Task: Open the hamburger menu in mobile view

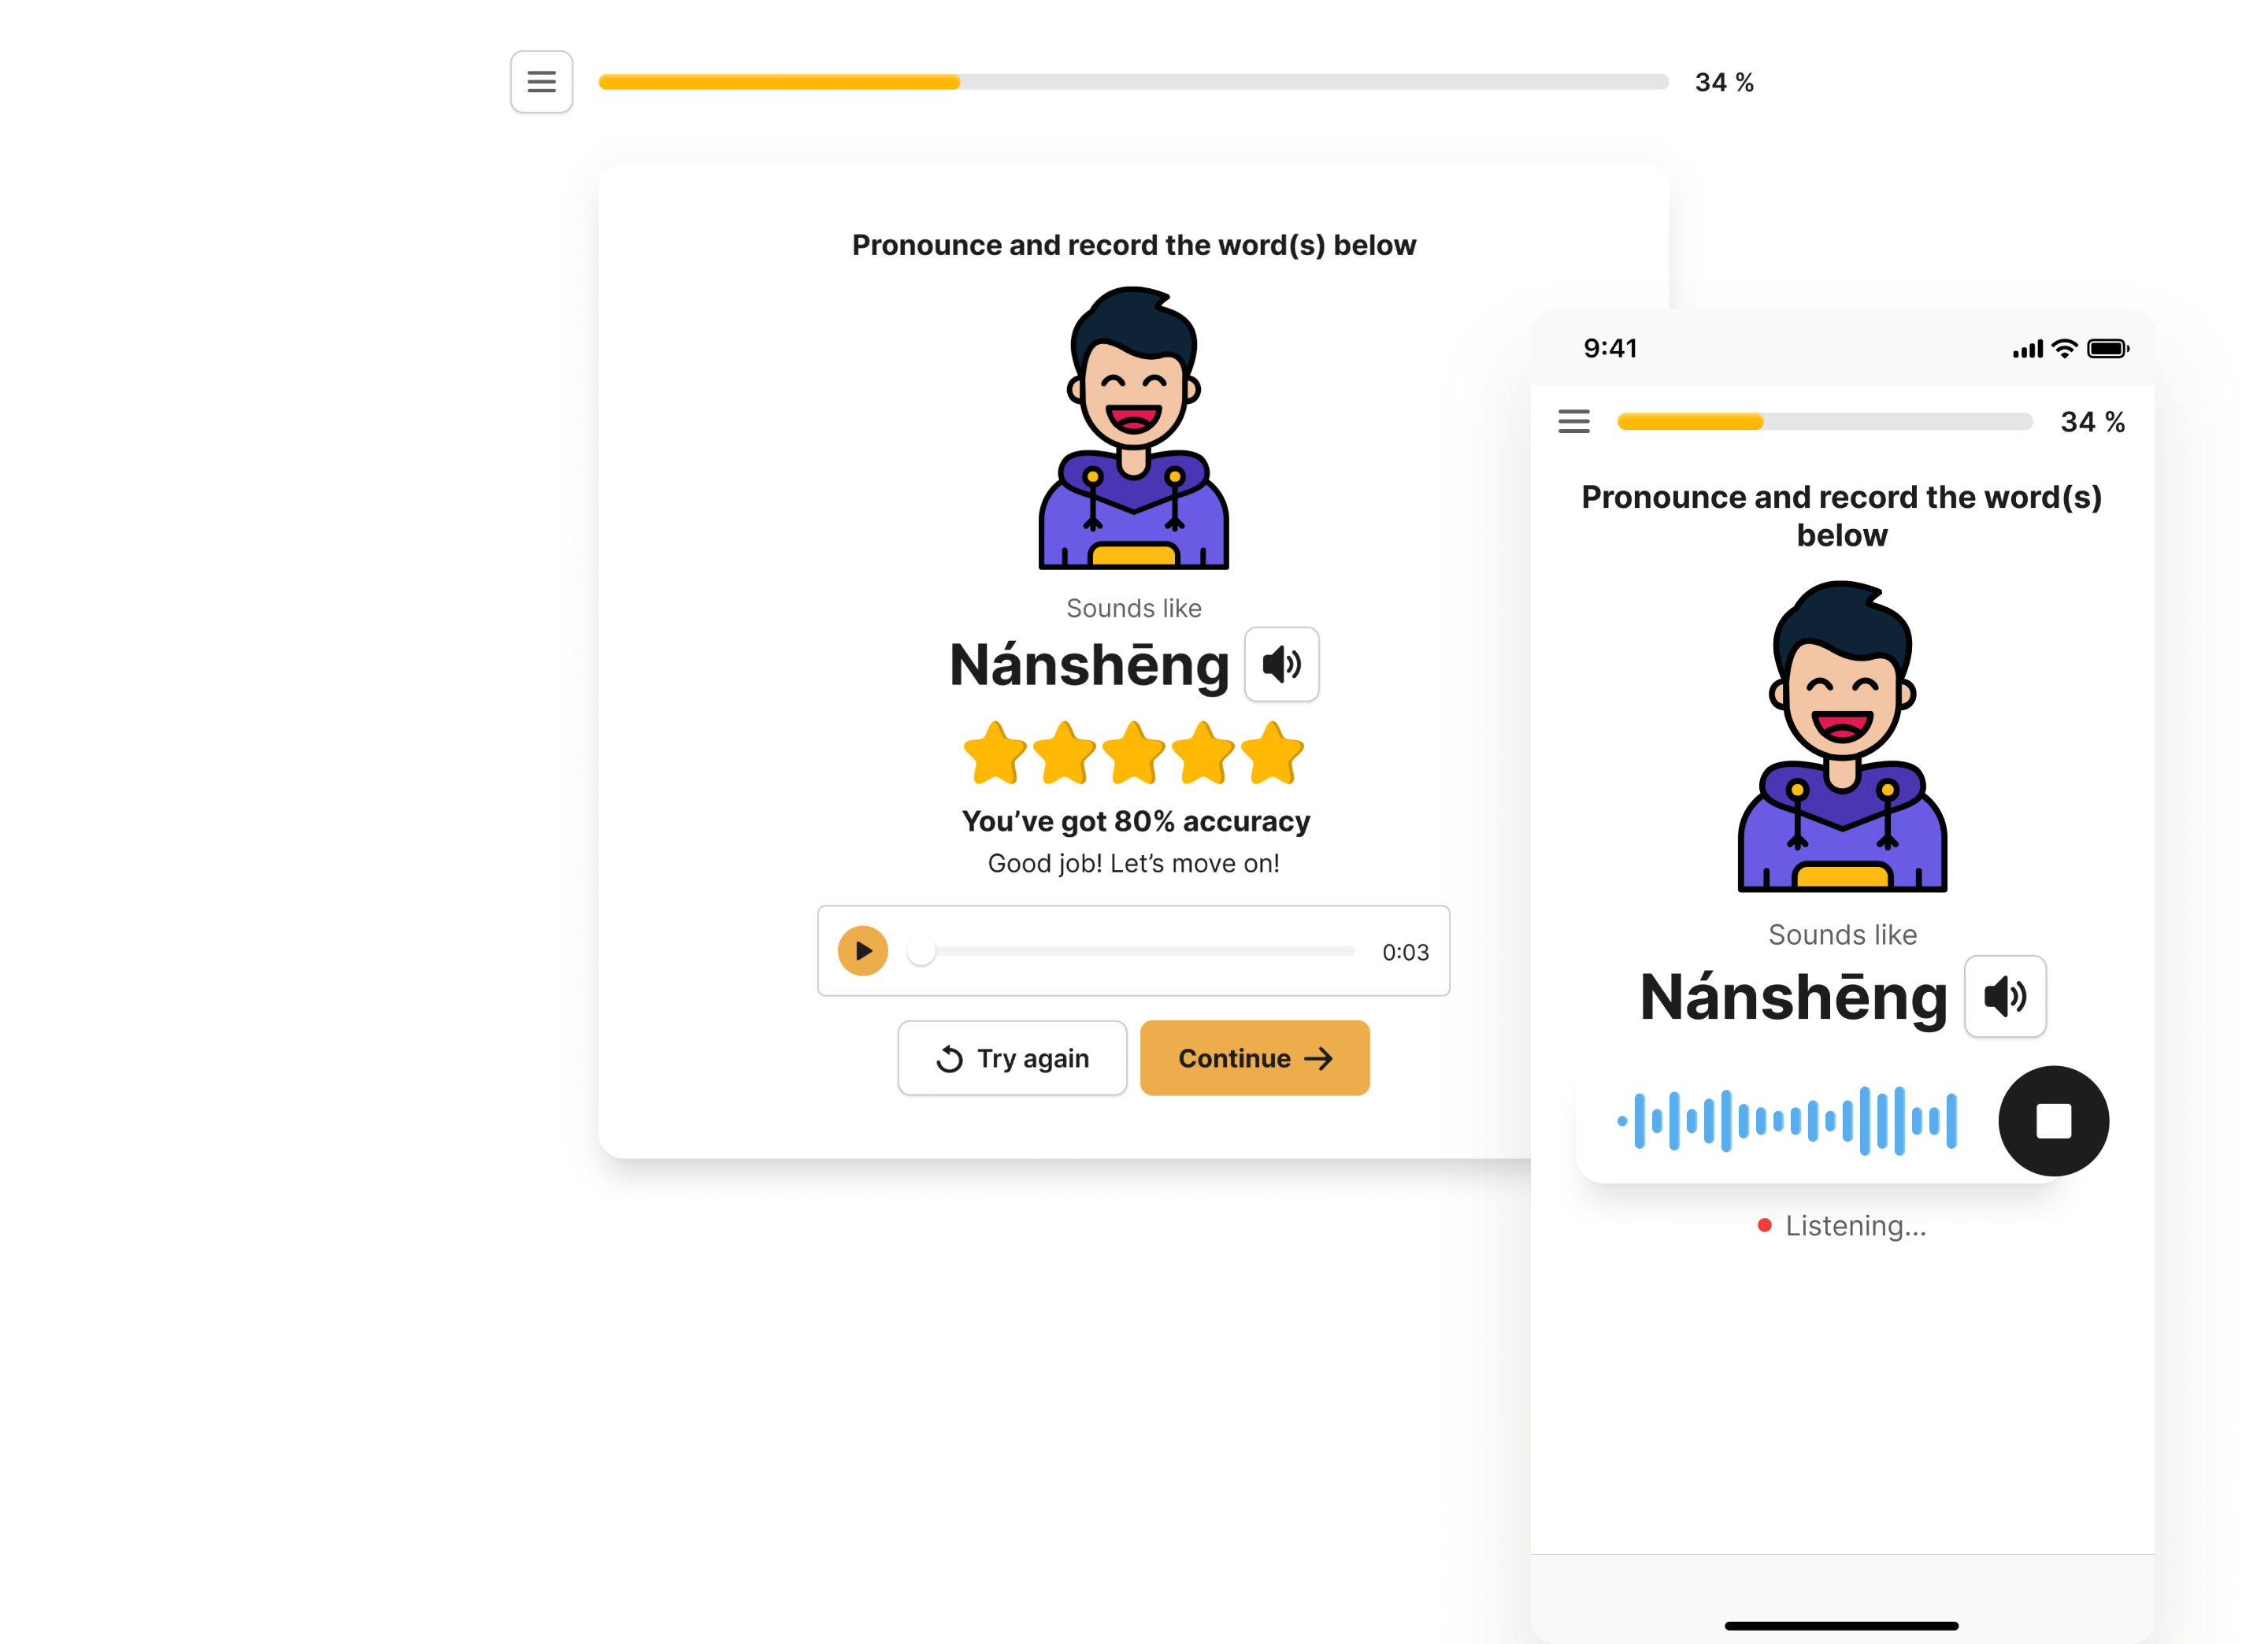Action: click(x=1573, y=421)
